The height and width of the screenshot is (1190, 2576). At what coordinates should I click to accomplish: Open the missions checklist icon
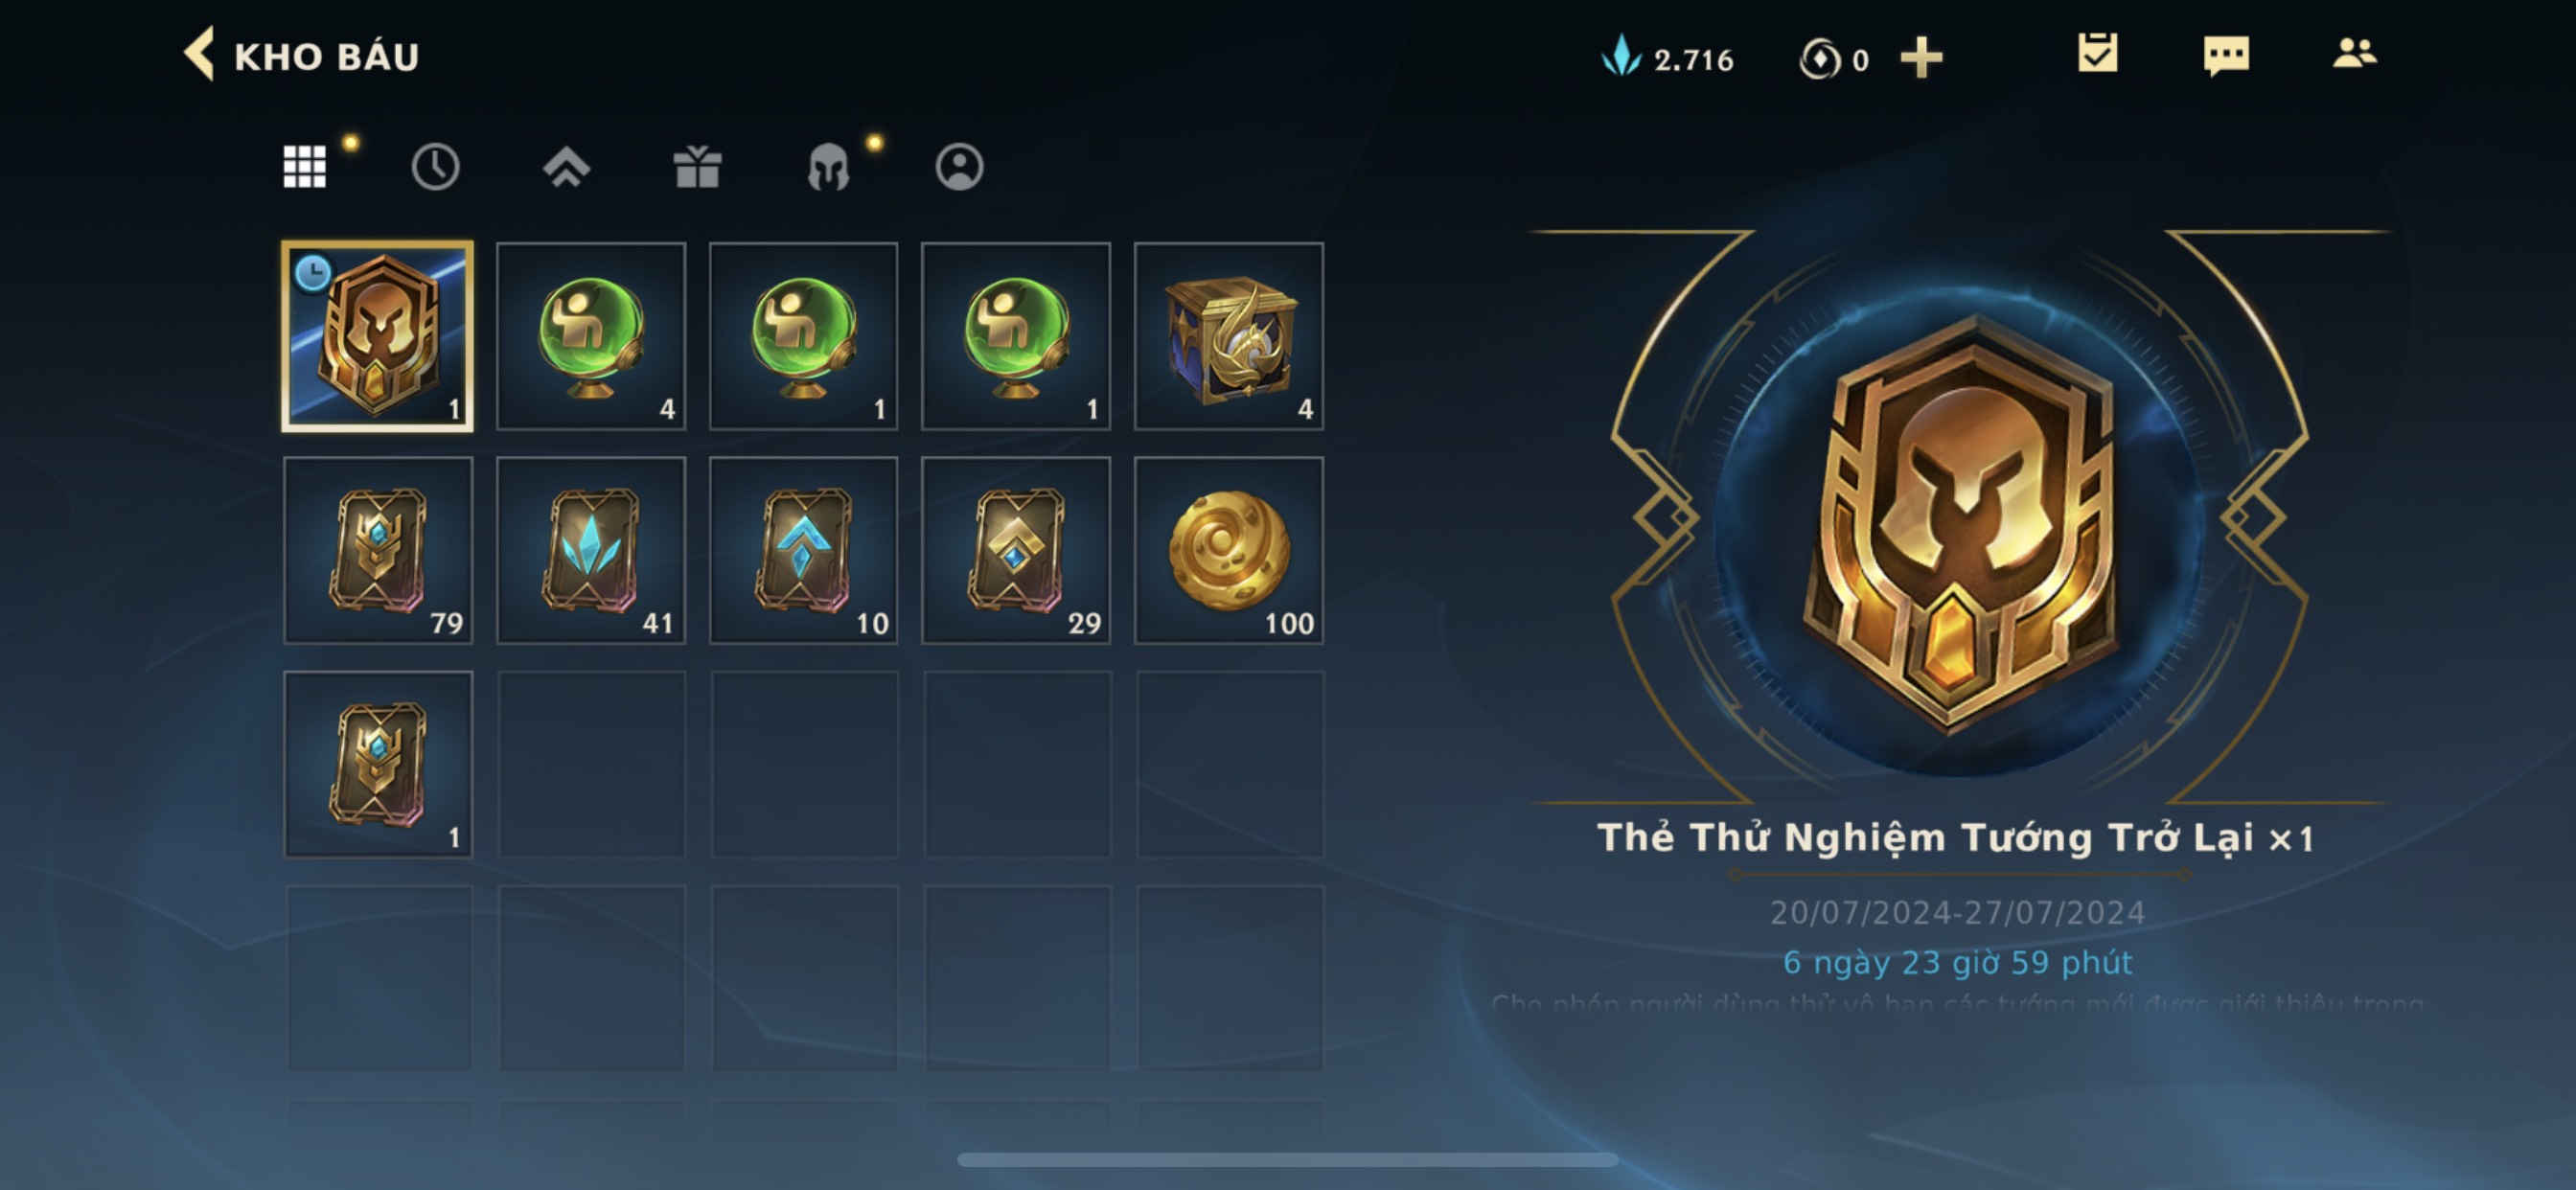[2097, 53]
